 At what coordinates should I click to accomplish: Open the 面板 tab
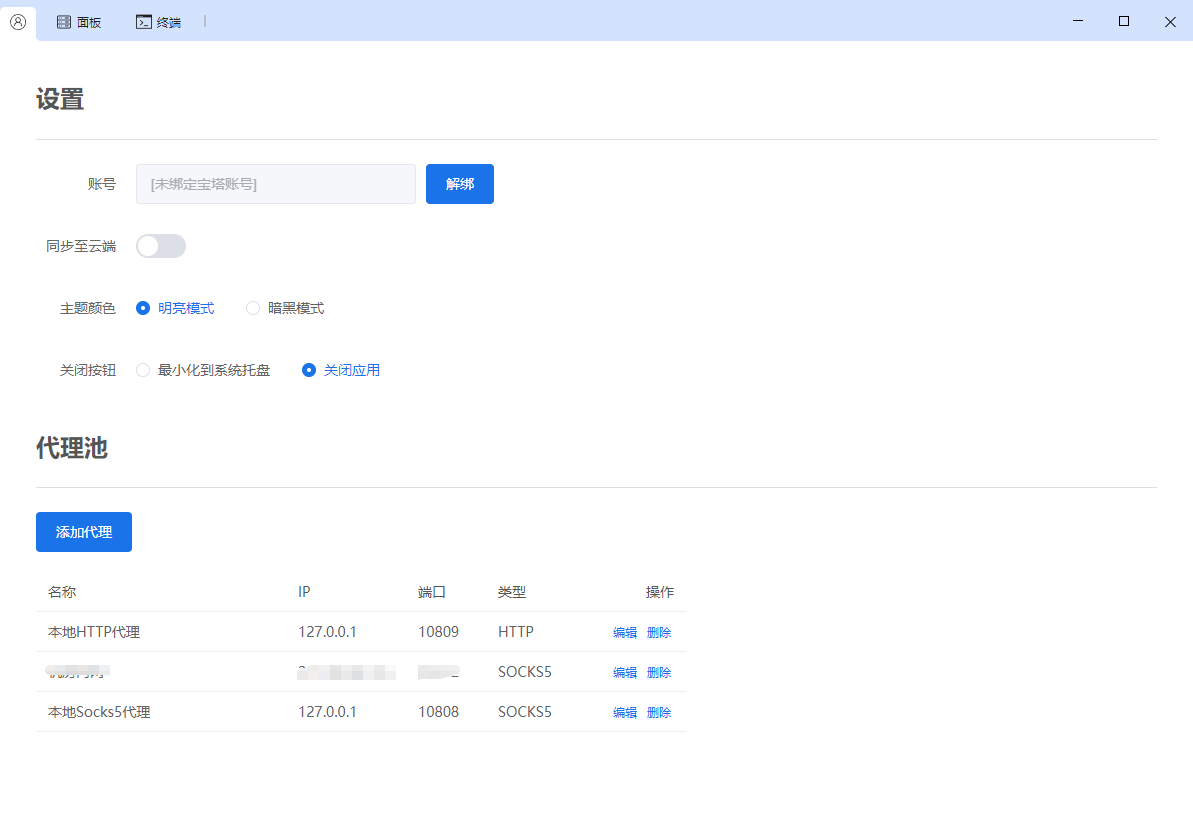[80, 21]
